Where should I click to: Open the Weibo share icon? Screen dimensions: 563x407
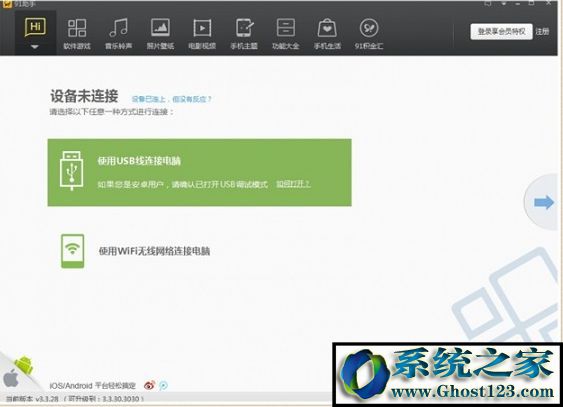(149, 385)
